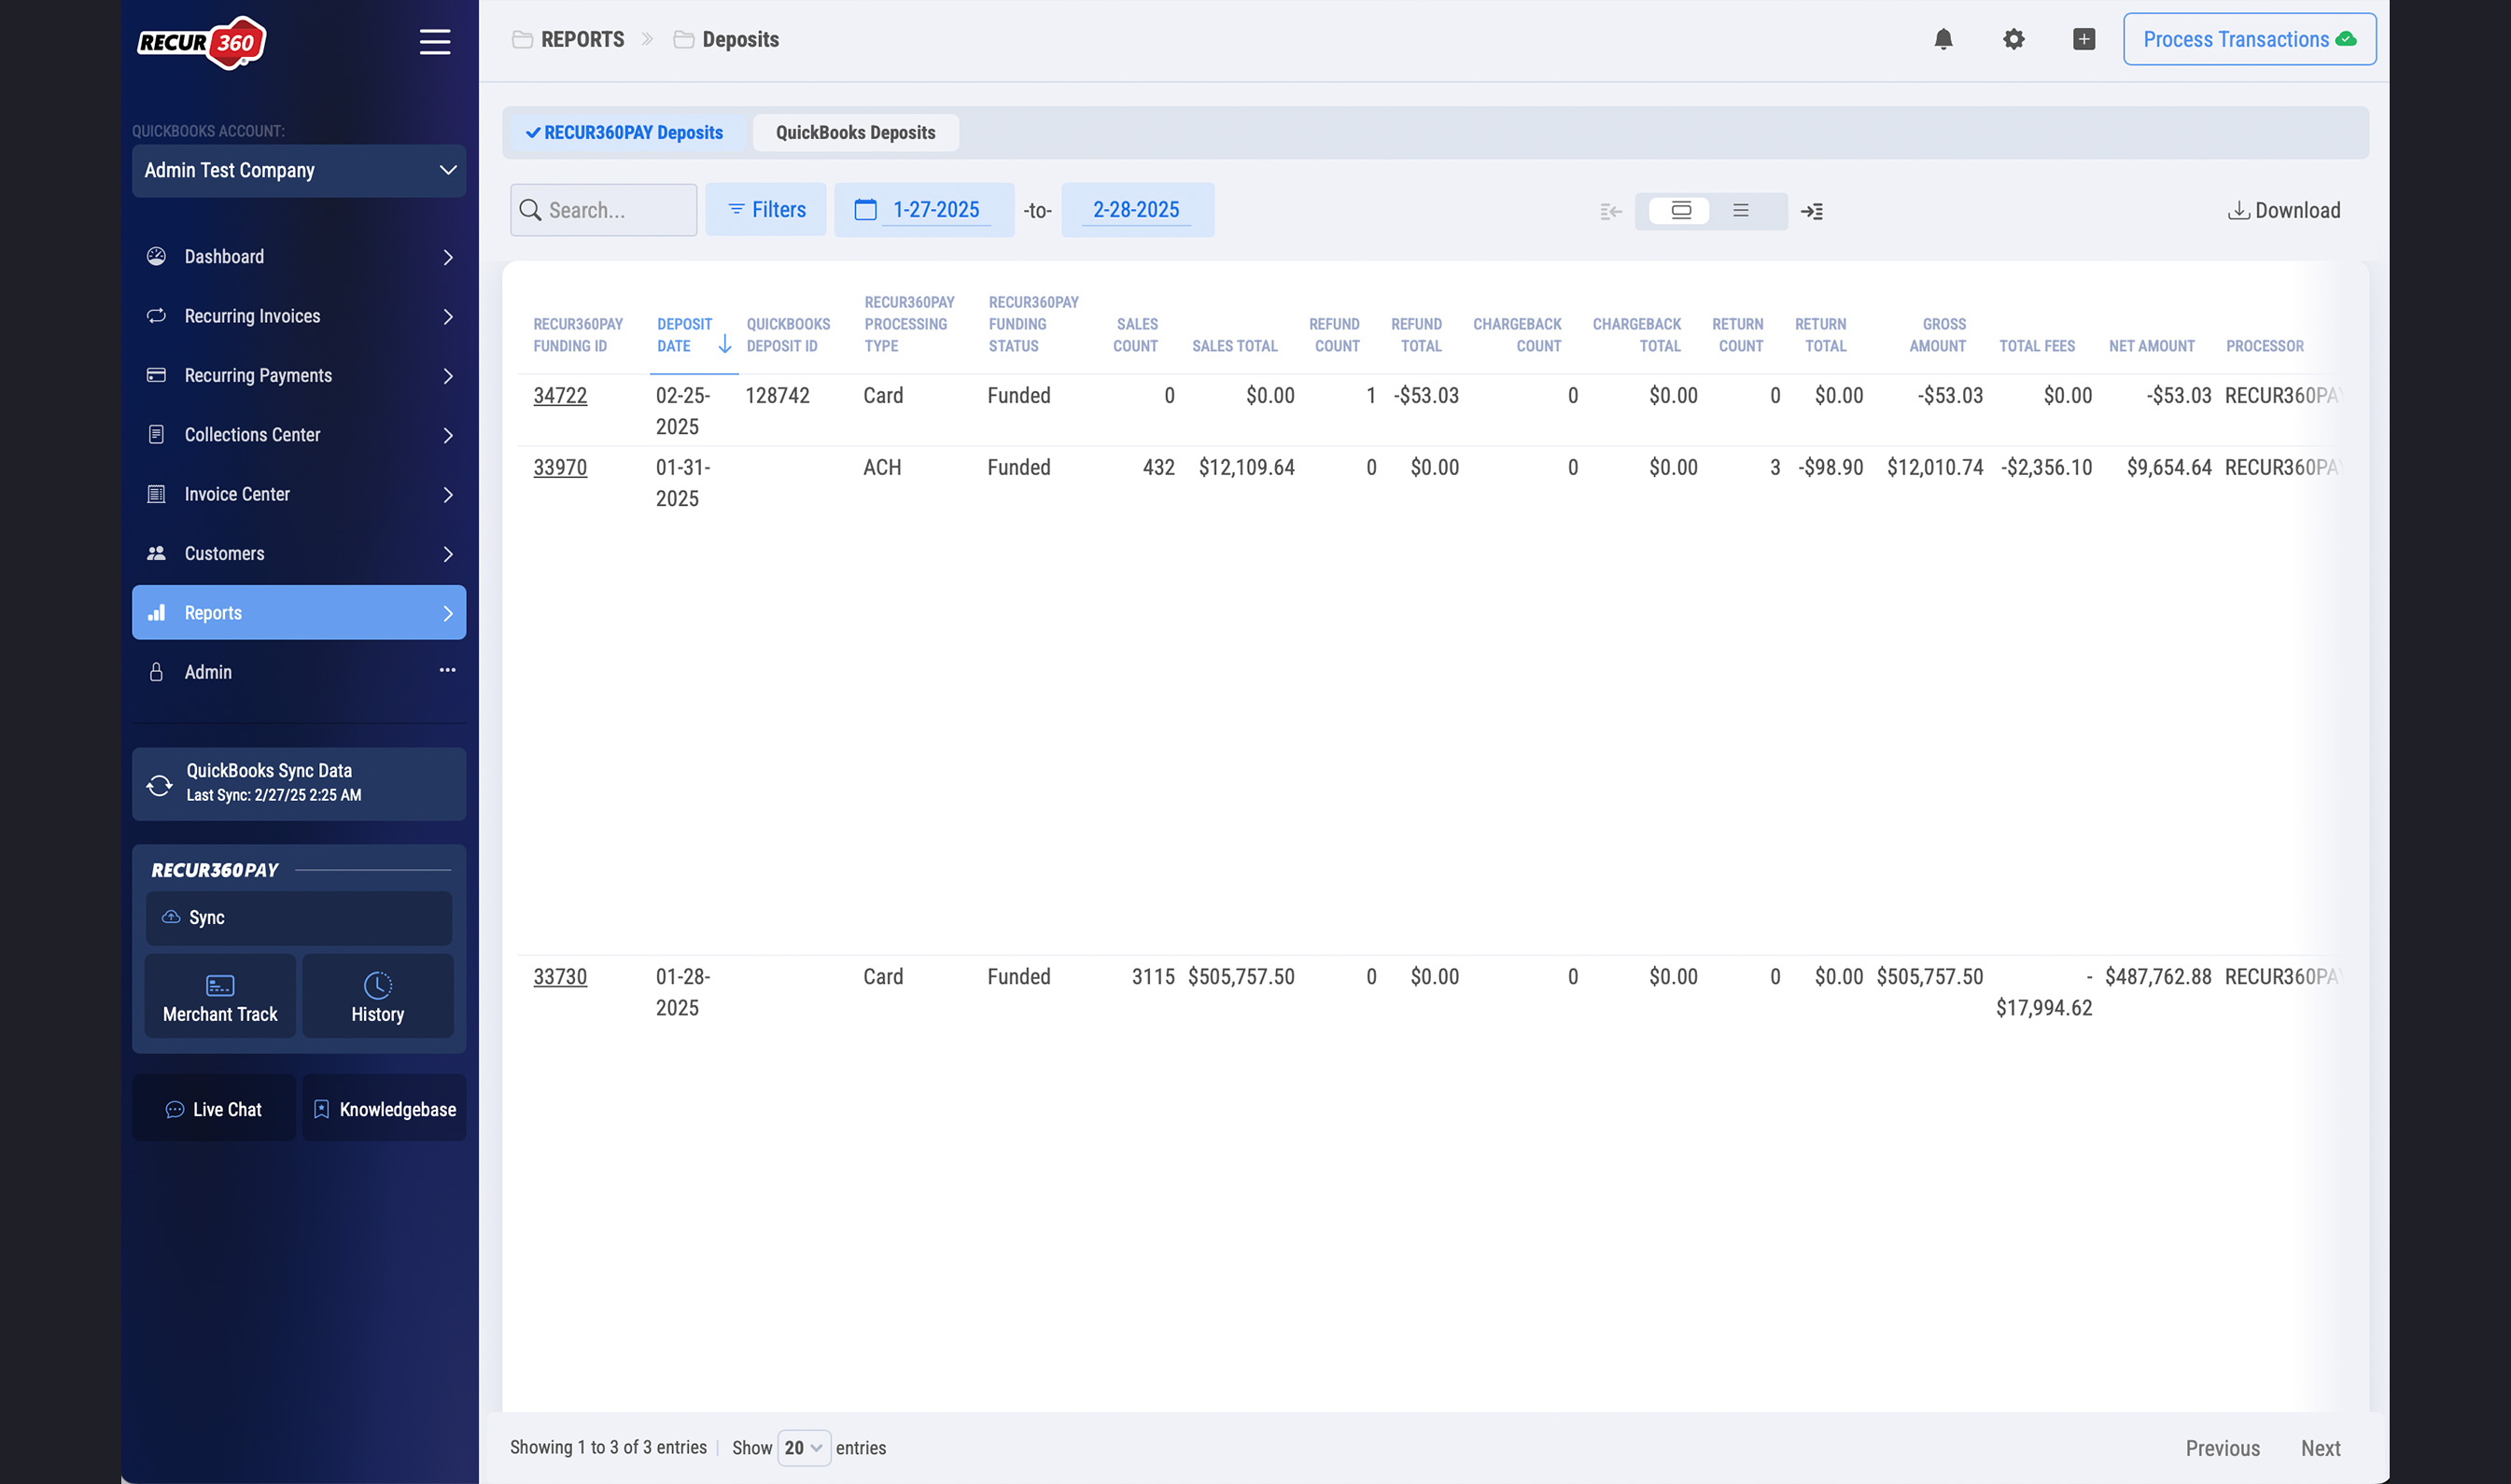Sort by Sales Total column
2511x1484 pixels.
point(1234,346)
